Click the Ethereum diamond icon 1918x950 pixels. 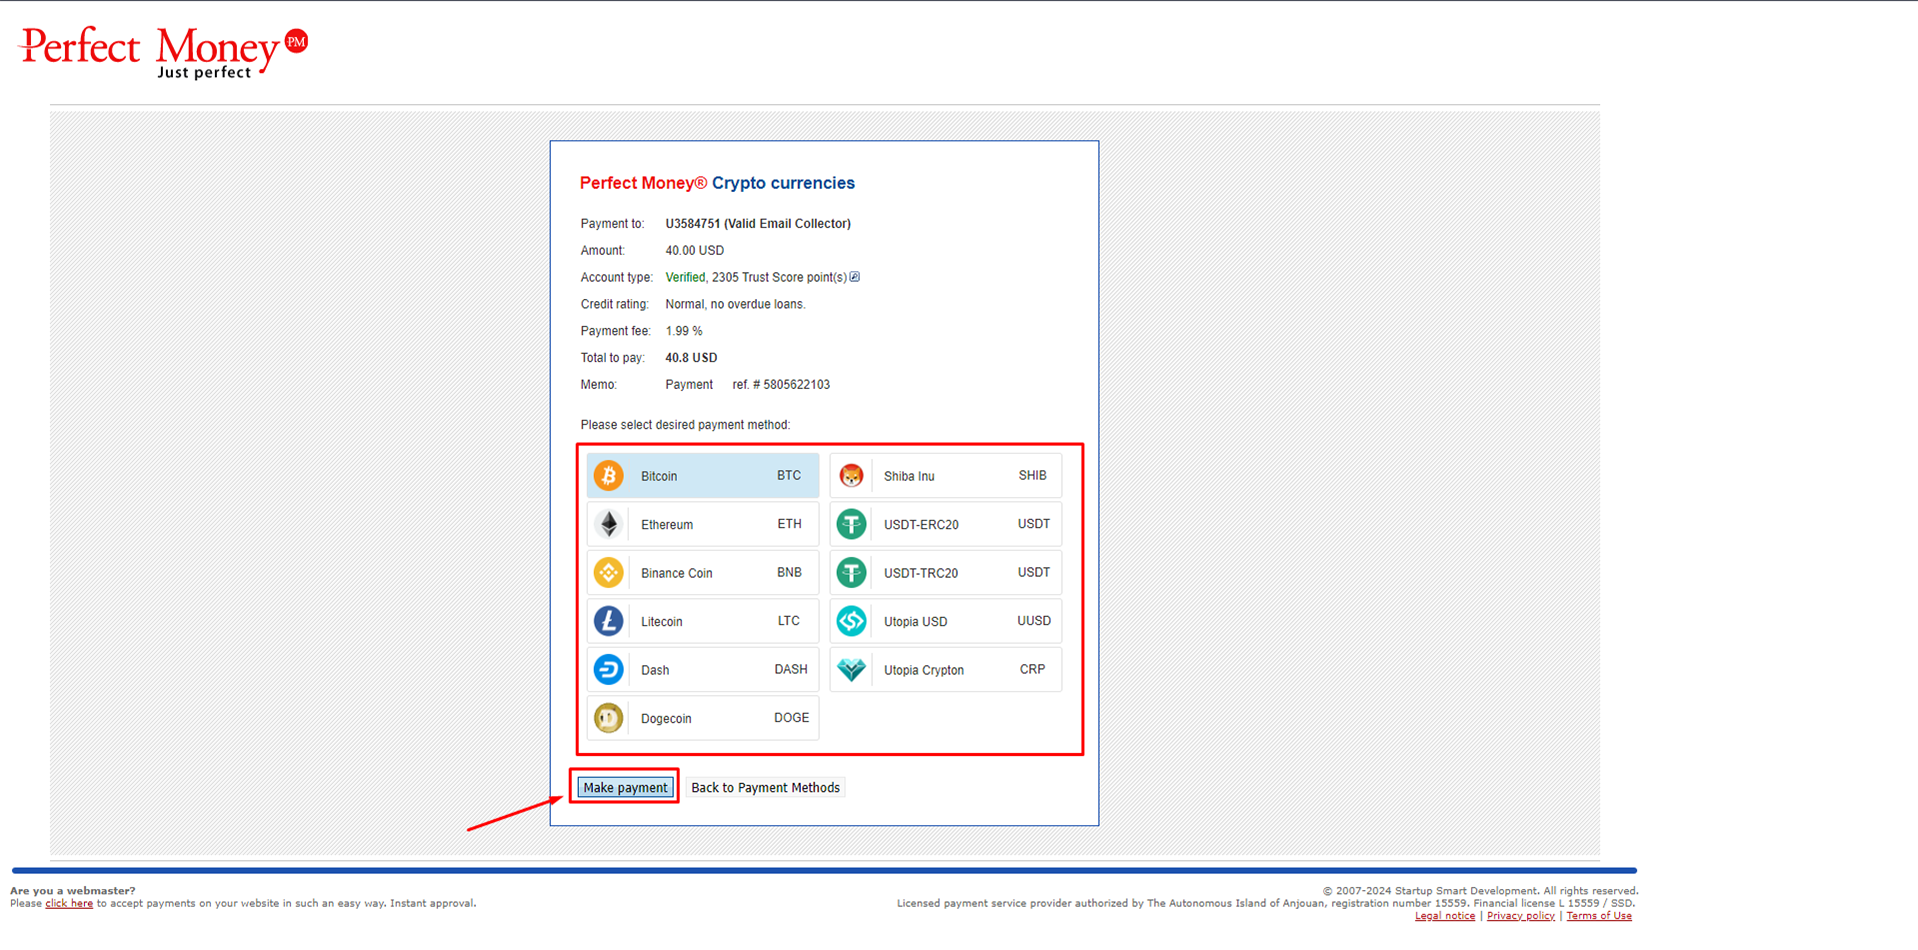point(608,524)
